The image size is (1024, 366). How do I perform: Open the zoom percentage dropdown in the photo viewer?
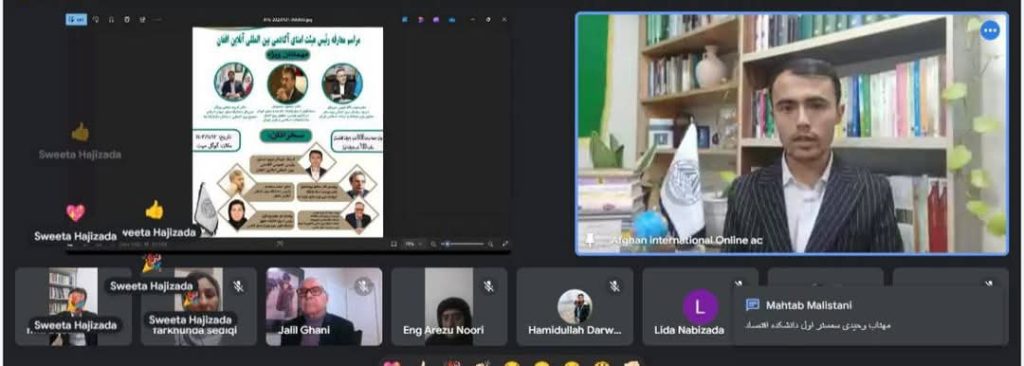tap(413, 244)
